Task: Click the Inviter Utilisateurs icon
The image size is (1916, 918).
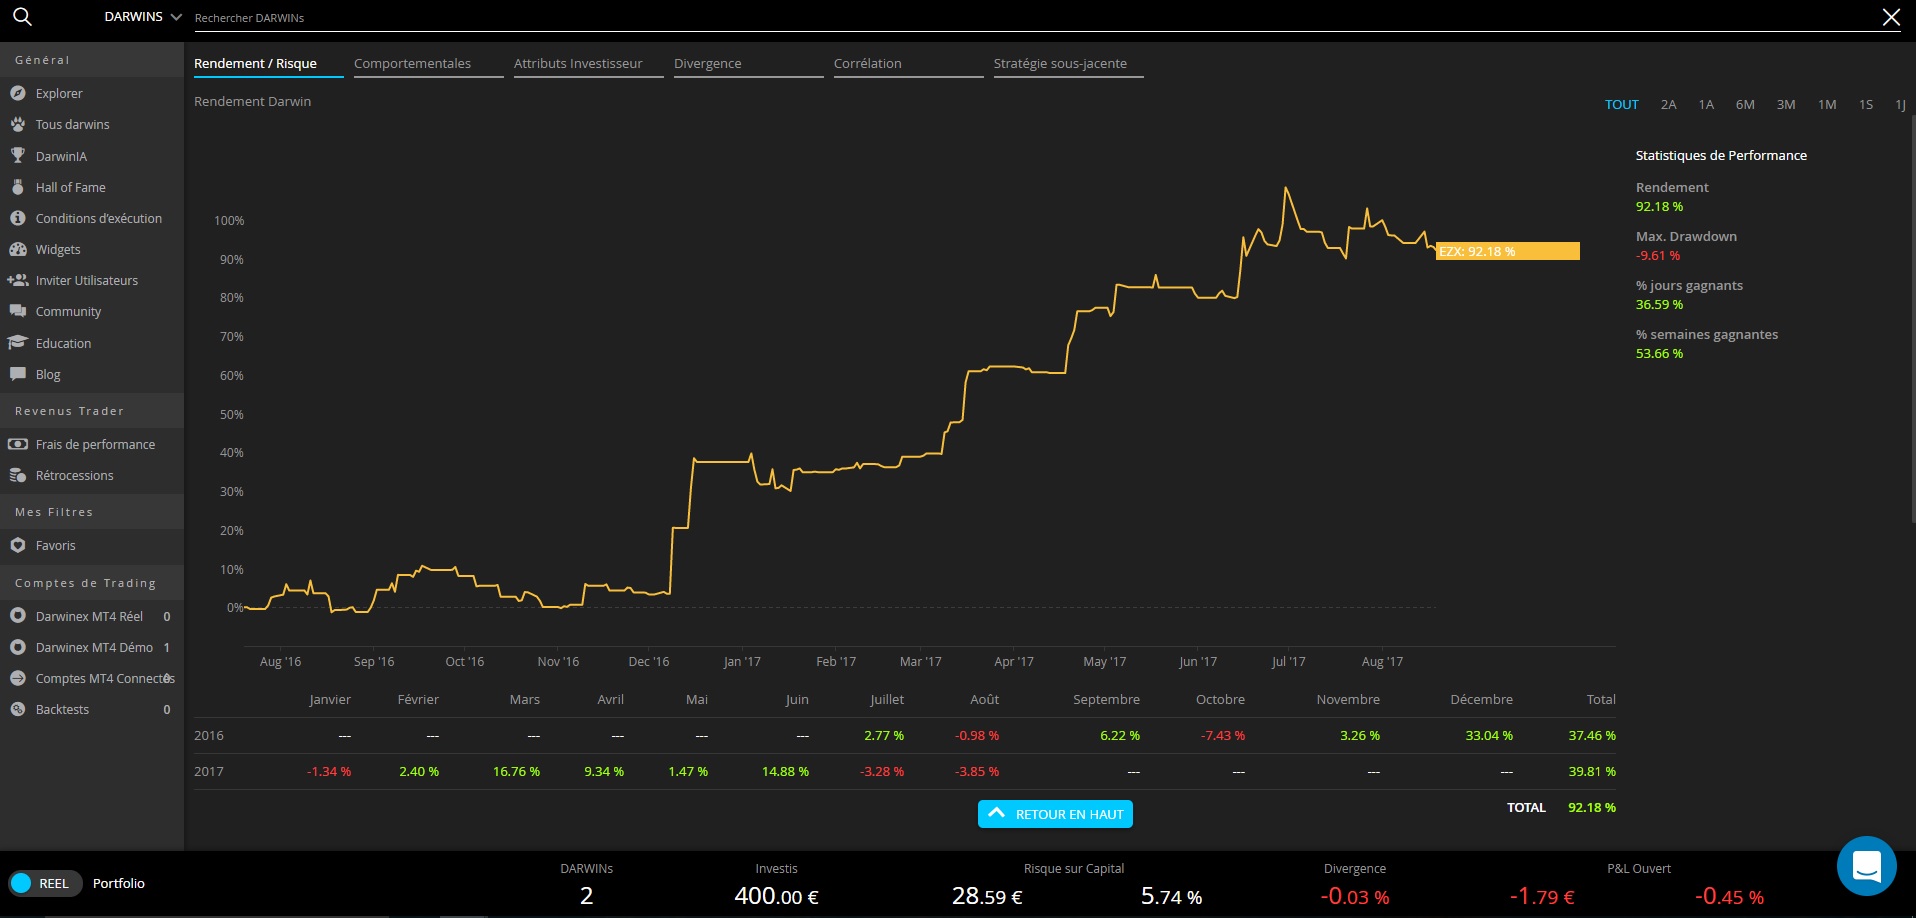Action: pyautogui.click(x=18, y=280)
